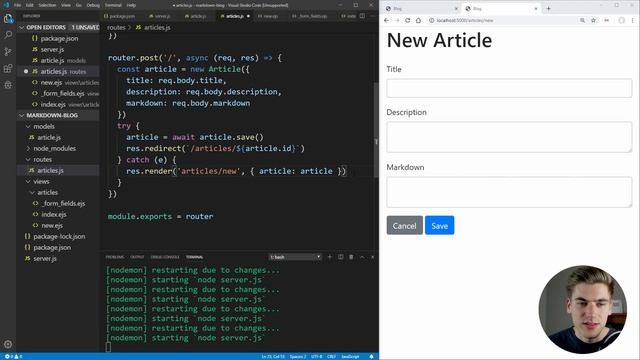Open the Help menu

pos(131,5)
